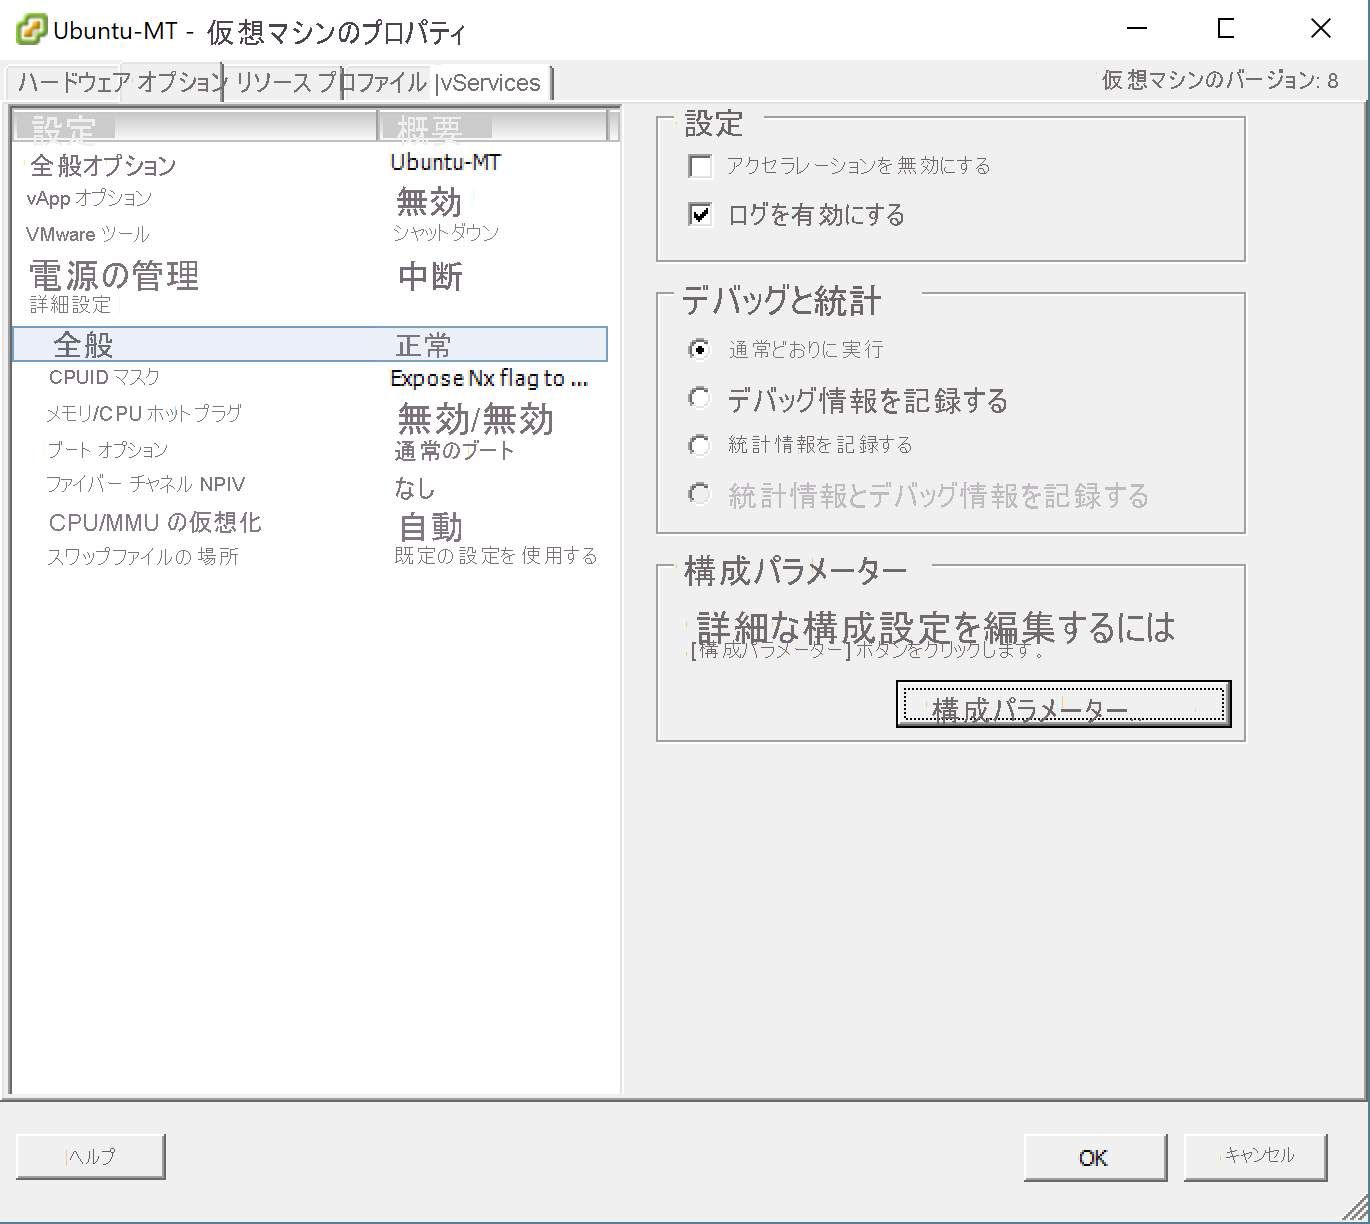The height and width of the screenshot is (1224, 1370).
Task: Select スワップファイルの場所 row
Action: (x=143, y=557)
